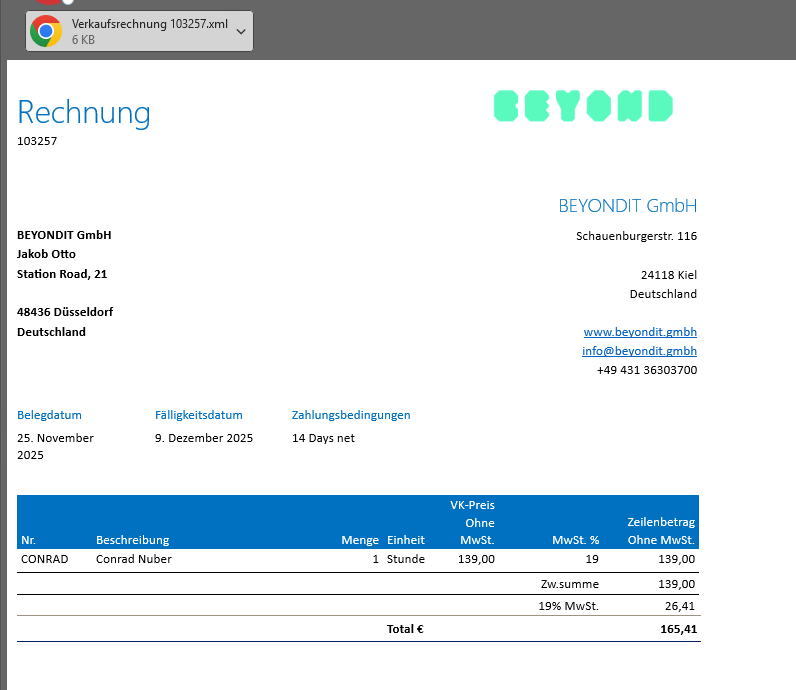This screenshot has width=796, height=690.
Task: Click the Menge column header
Action: point(360,540)
